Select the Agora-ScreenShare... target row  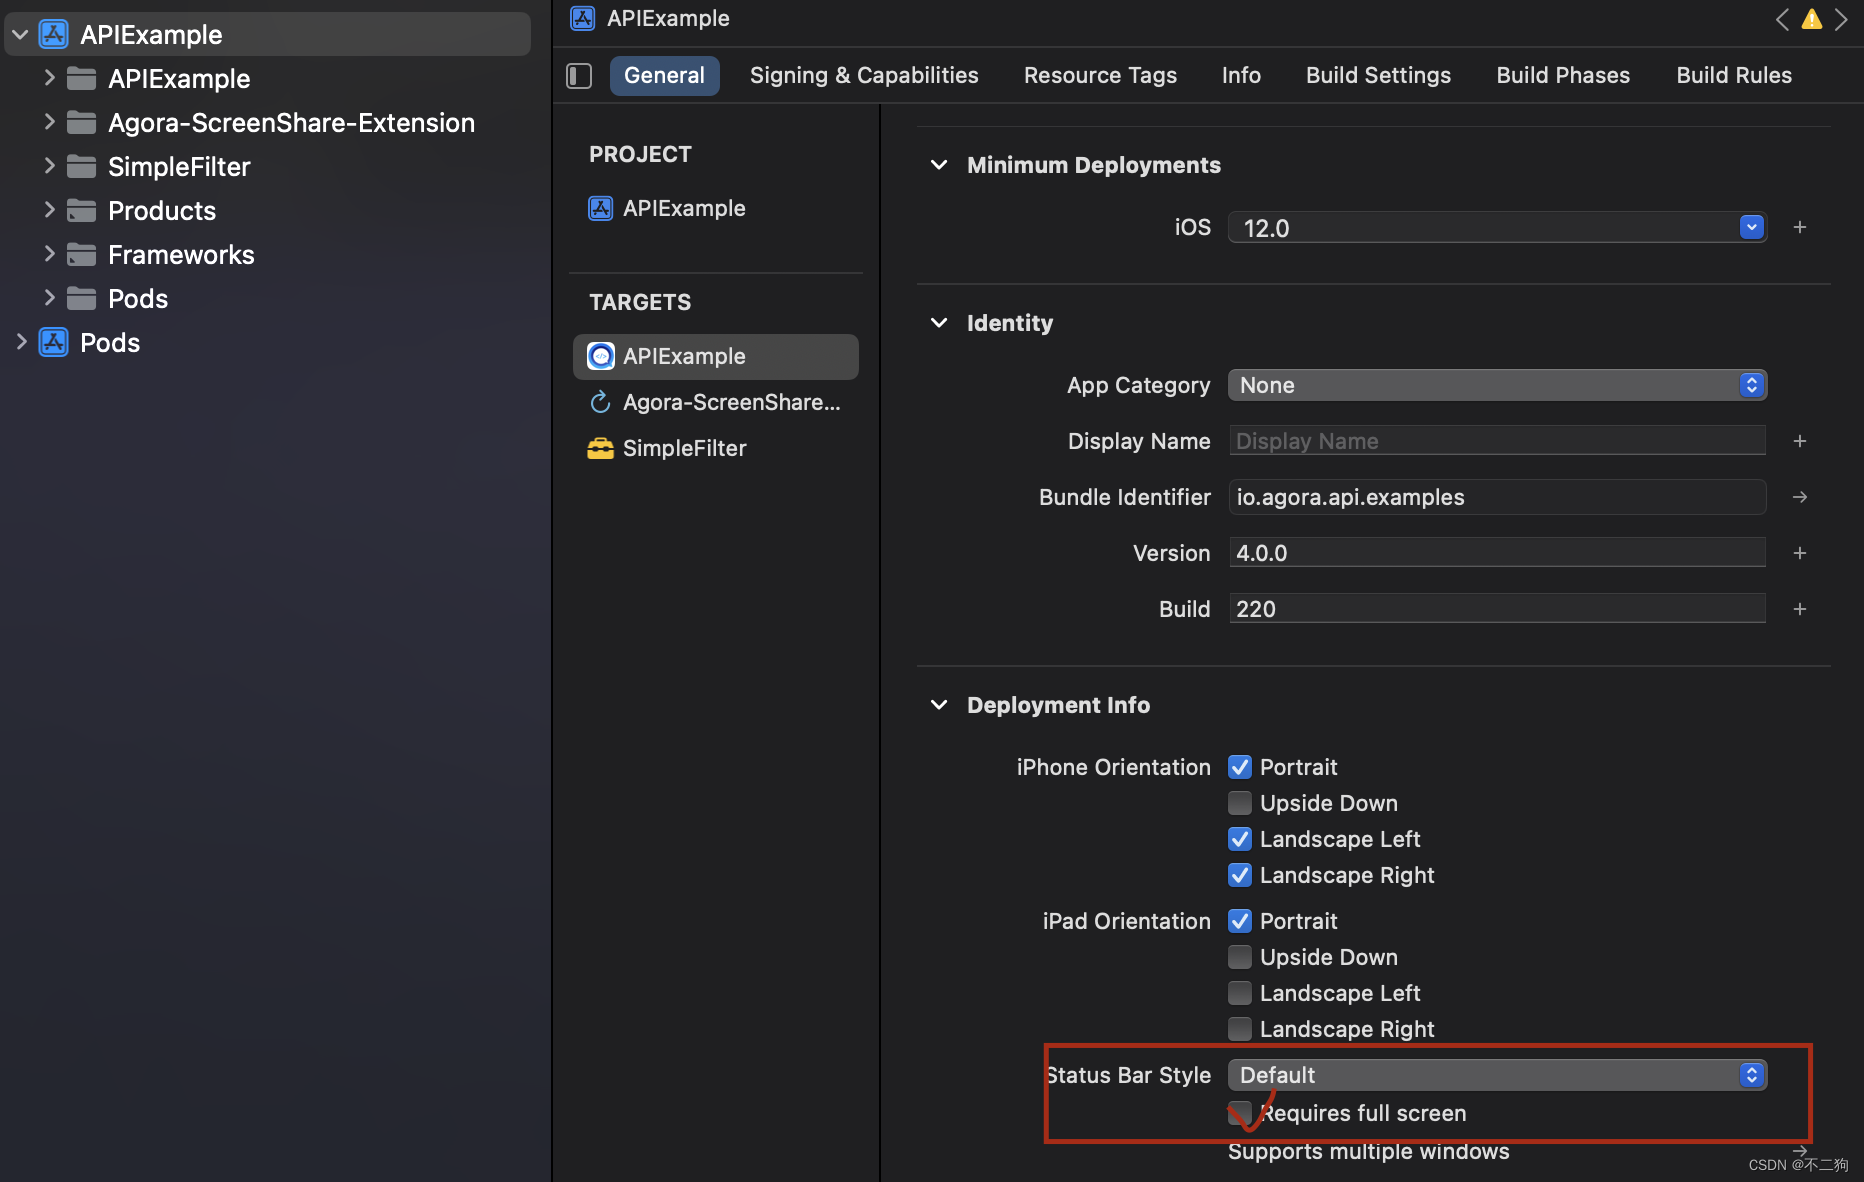[x=716, y=402]
